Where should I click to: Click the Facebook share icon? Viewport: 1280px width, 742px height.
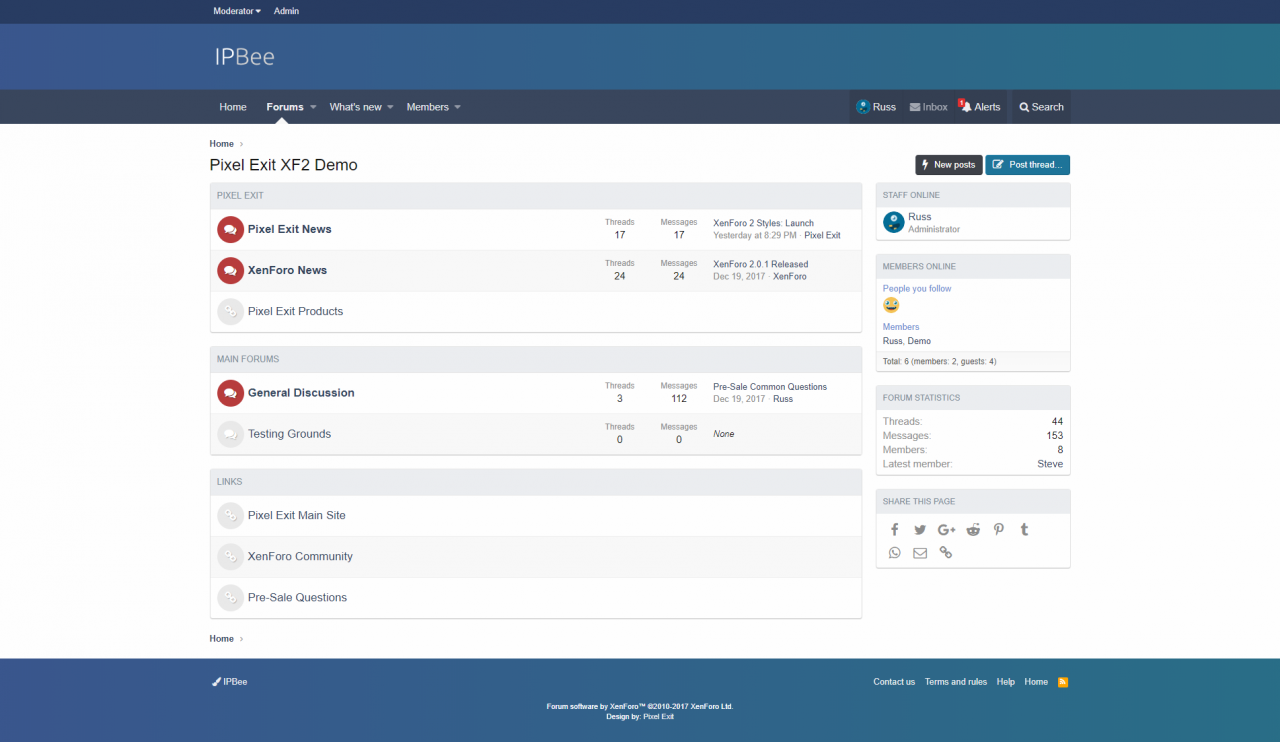point(894,530)
